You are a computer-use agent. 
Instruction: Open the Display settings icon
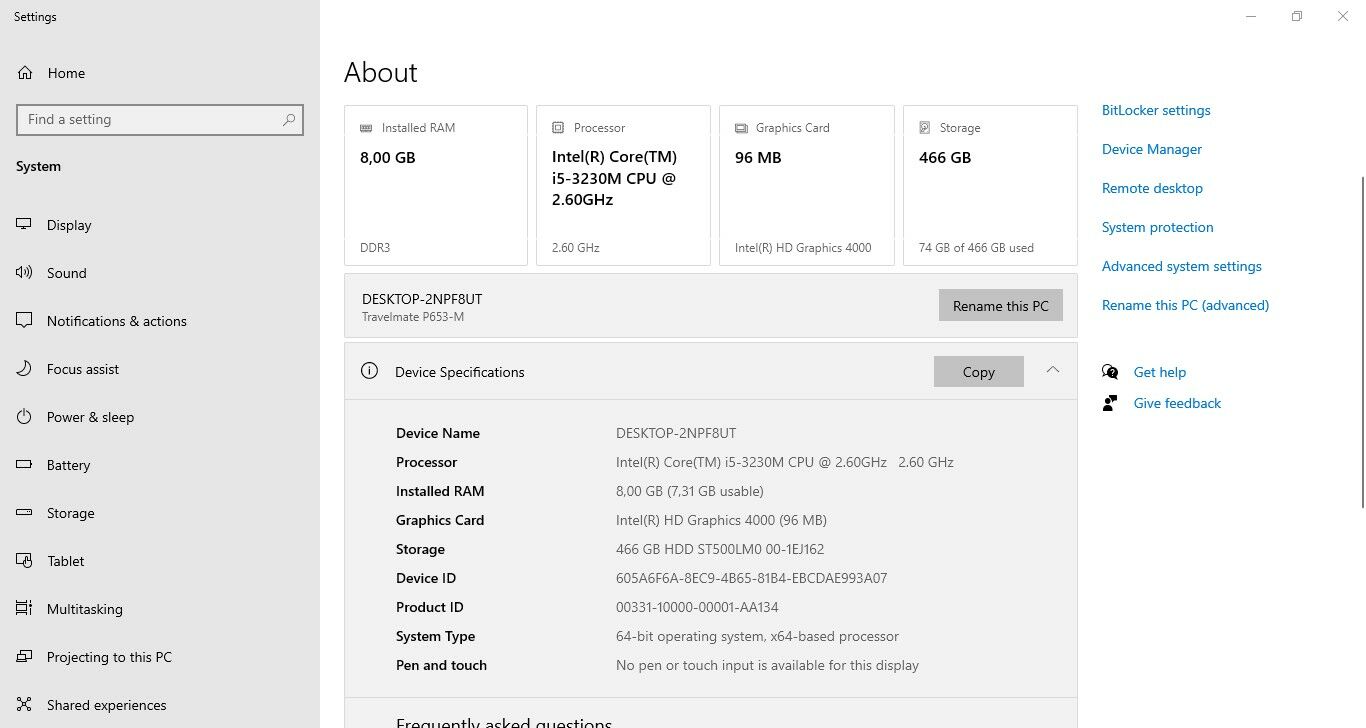coord(23,225)
